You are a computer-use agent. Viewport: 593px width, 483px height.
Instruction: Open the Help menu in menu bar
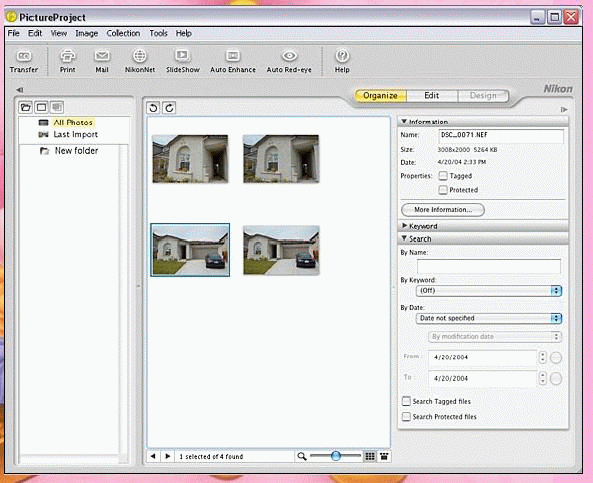(x=183, y=33)
